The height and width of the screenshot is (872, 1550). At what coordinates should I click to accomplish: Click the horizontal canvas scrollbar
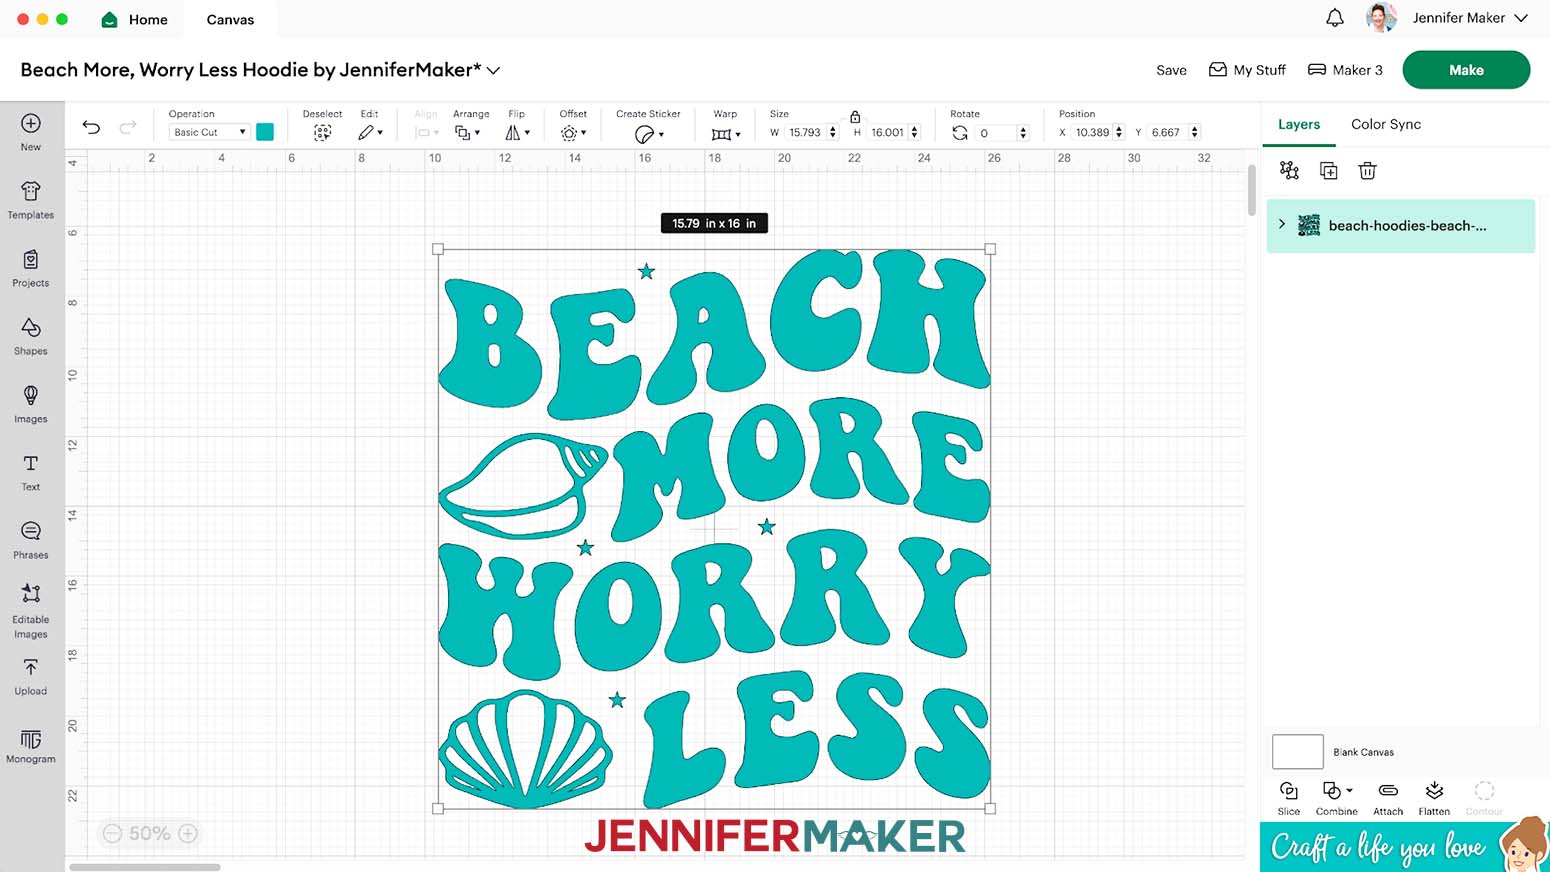(x=145, y=867)
